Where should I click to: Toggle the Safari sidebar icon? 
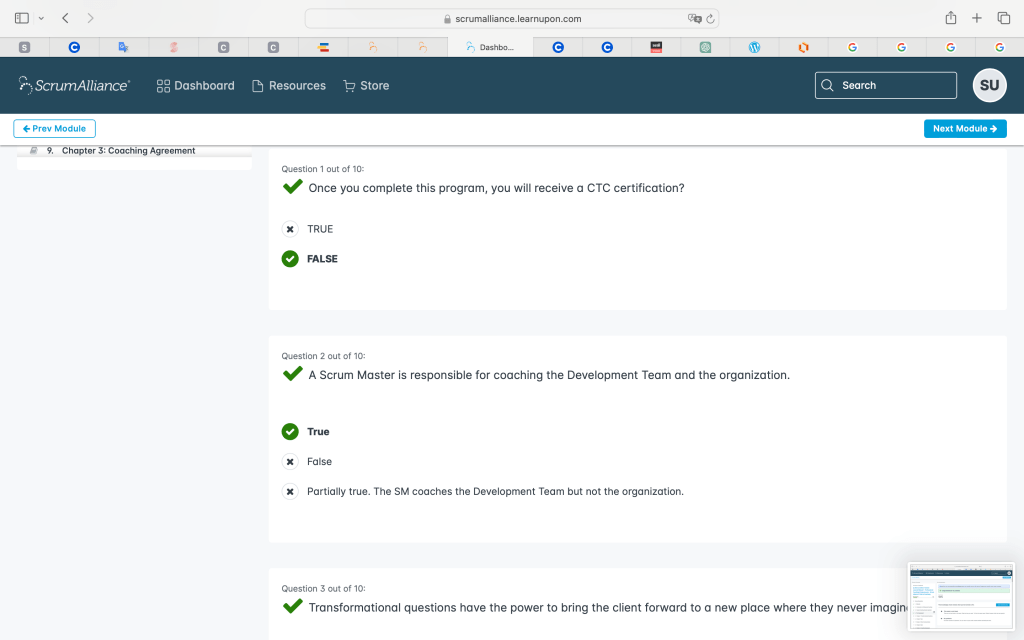click(22, 18)
